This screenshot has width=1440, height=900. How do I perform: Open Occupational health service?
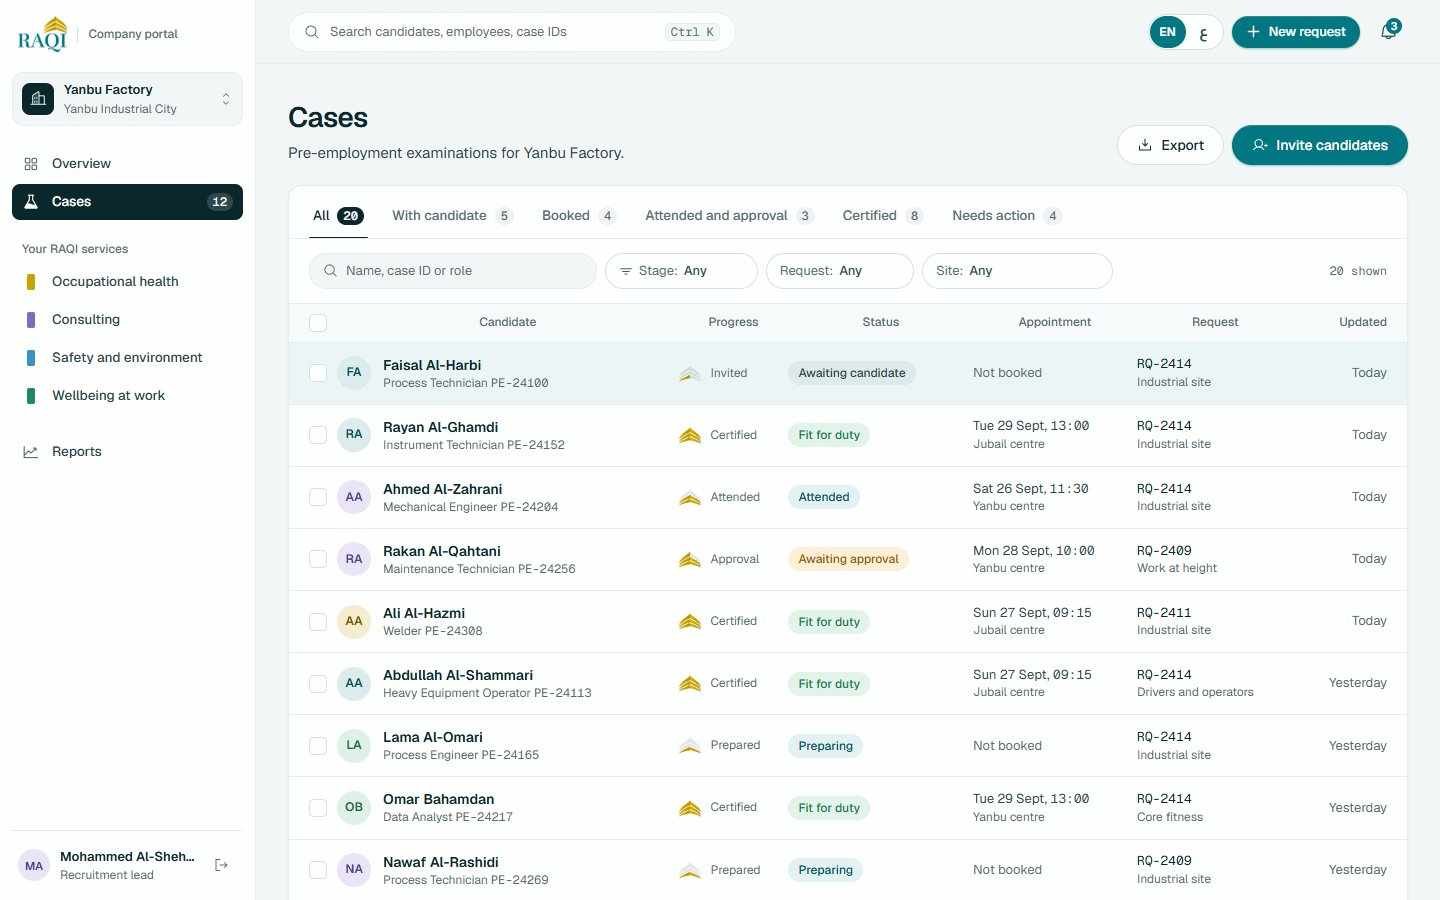pos(127,282)
